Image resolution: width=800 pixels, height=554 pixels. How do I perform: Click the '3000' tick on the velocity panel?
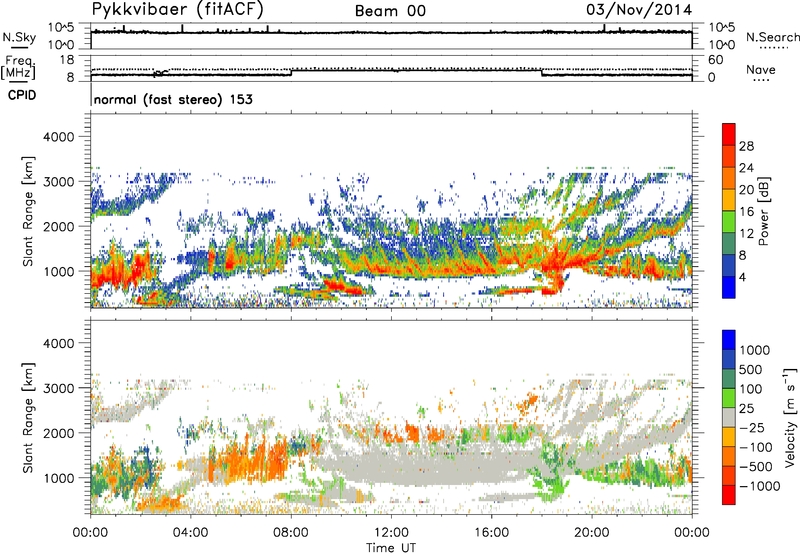(58, 388)
